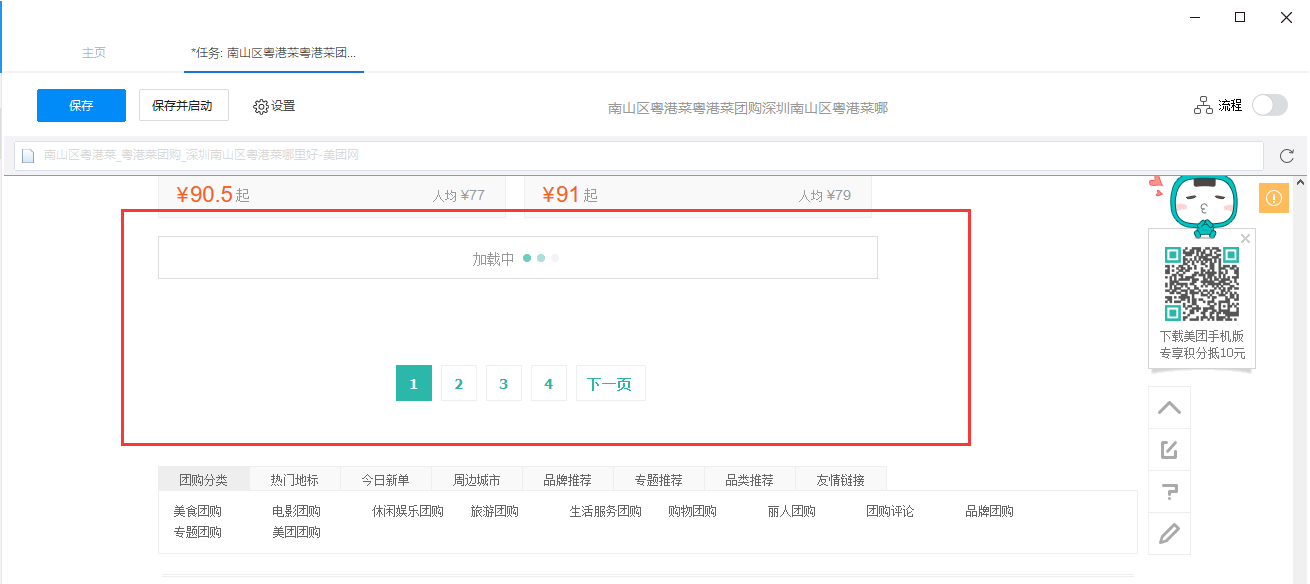Open 美团团购 link
Viewport: 1310px width, 584px height.
point(296,532)
